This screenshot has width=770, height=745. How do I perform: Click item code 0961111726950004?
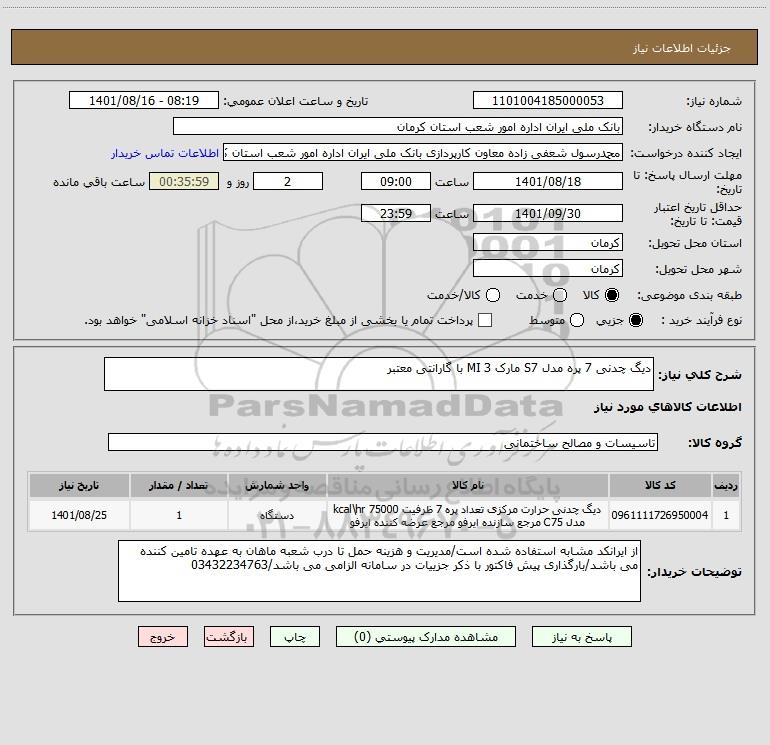660,515
